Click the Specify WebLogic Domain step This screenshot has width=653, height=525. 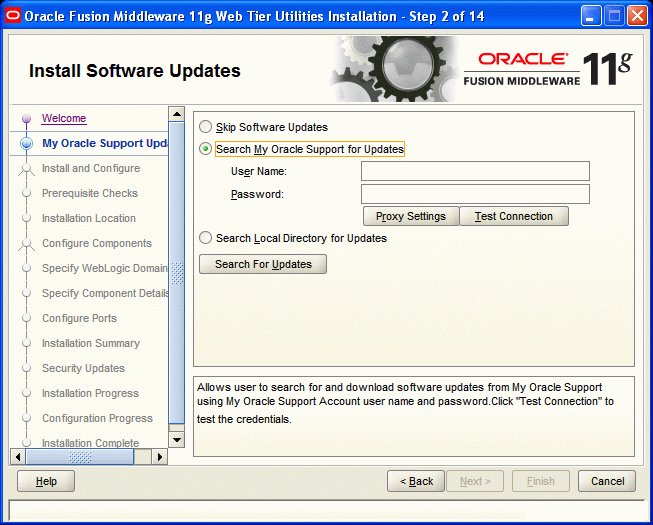point(105,268)
